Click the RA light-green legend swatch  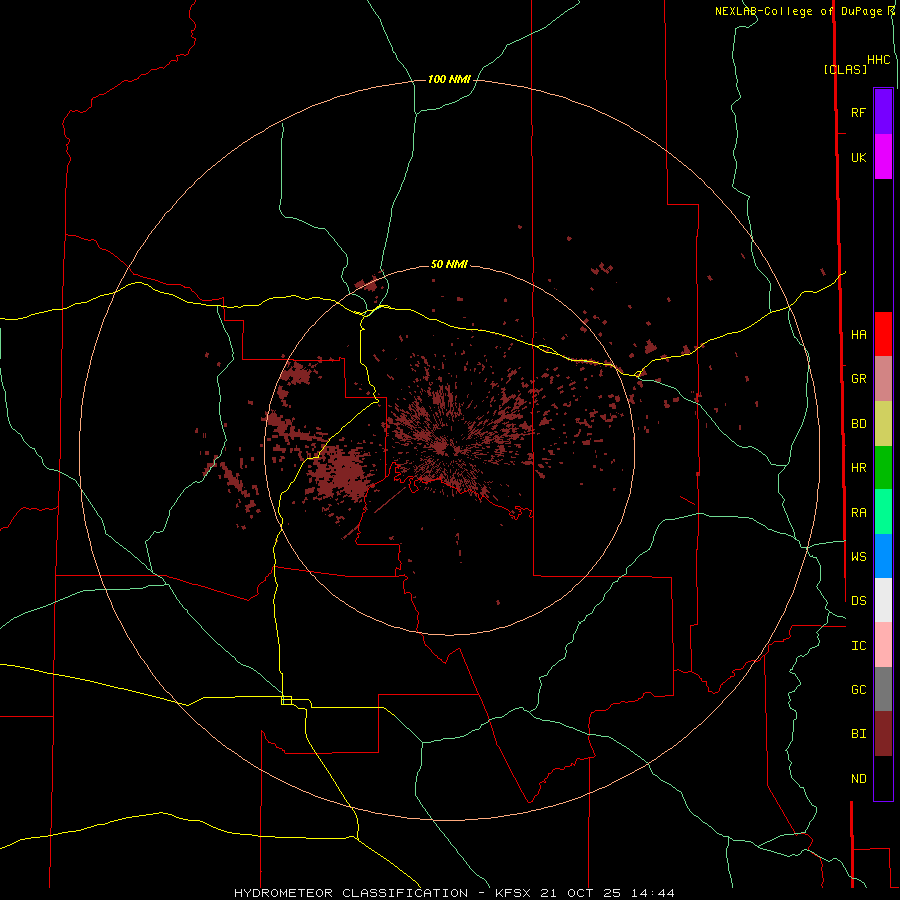[883, 512]
